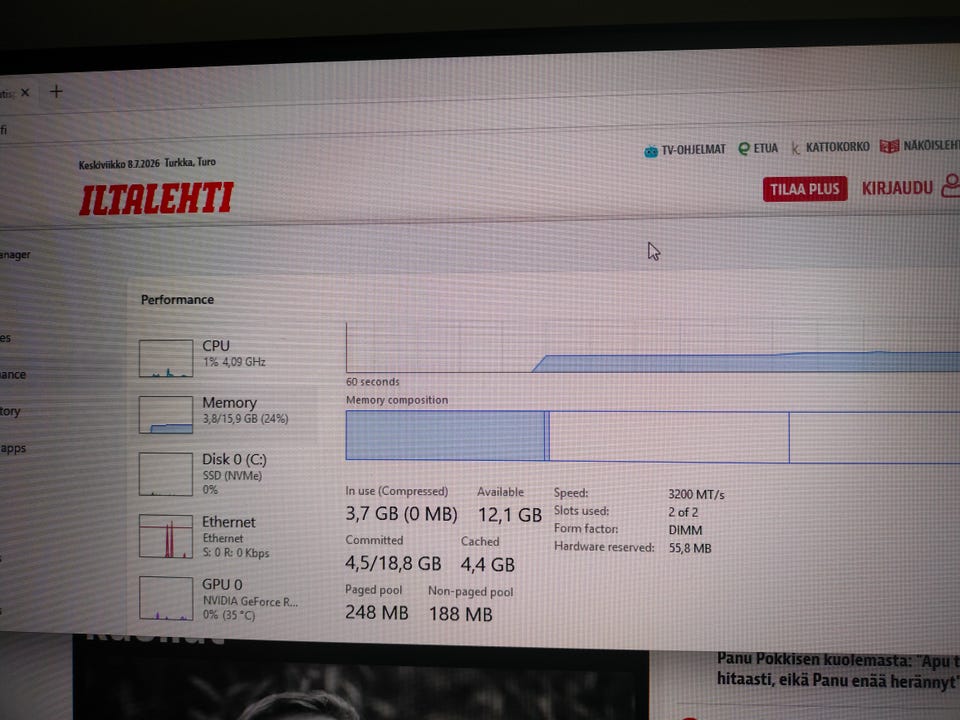Open a new browser tab with plus
The image size is (960, 720).
(x=56, y=92)
